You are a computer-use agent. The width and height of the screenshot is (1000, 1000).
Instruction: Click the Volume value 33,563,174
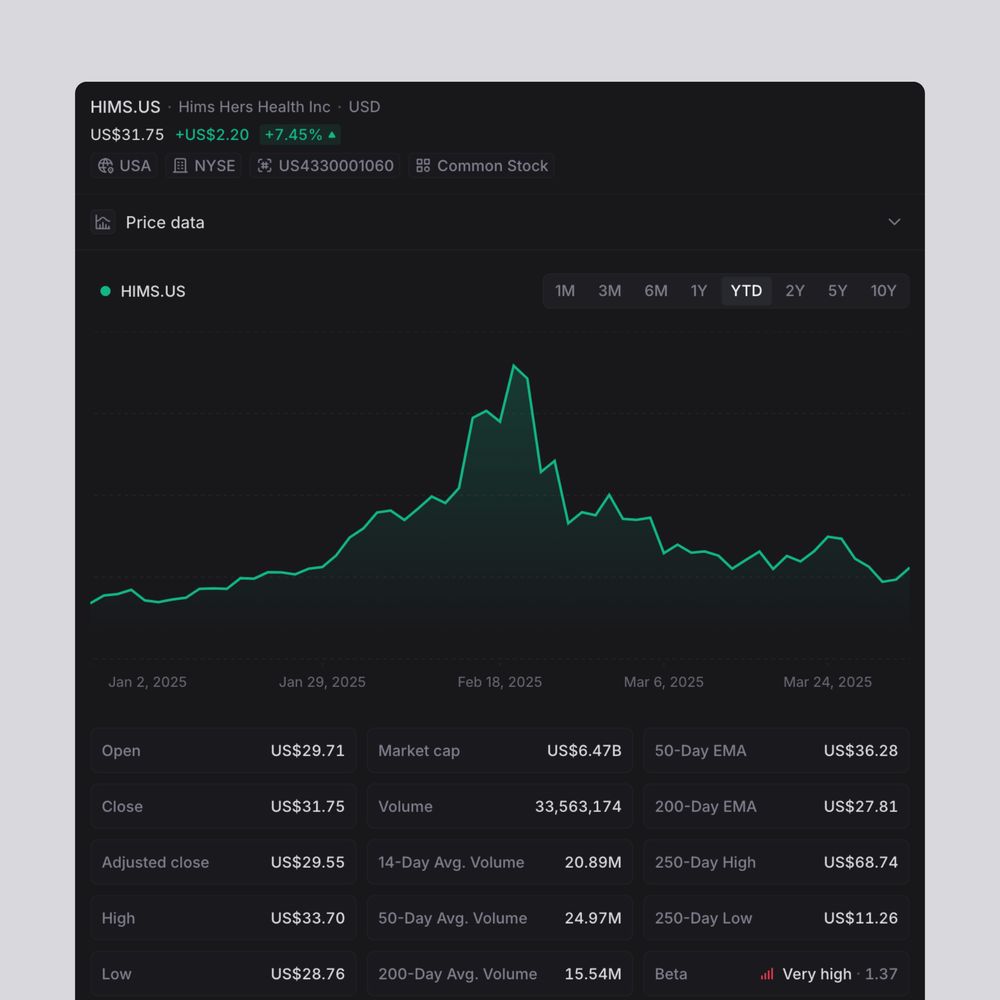point(578,807)
